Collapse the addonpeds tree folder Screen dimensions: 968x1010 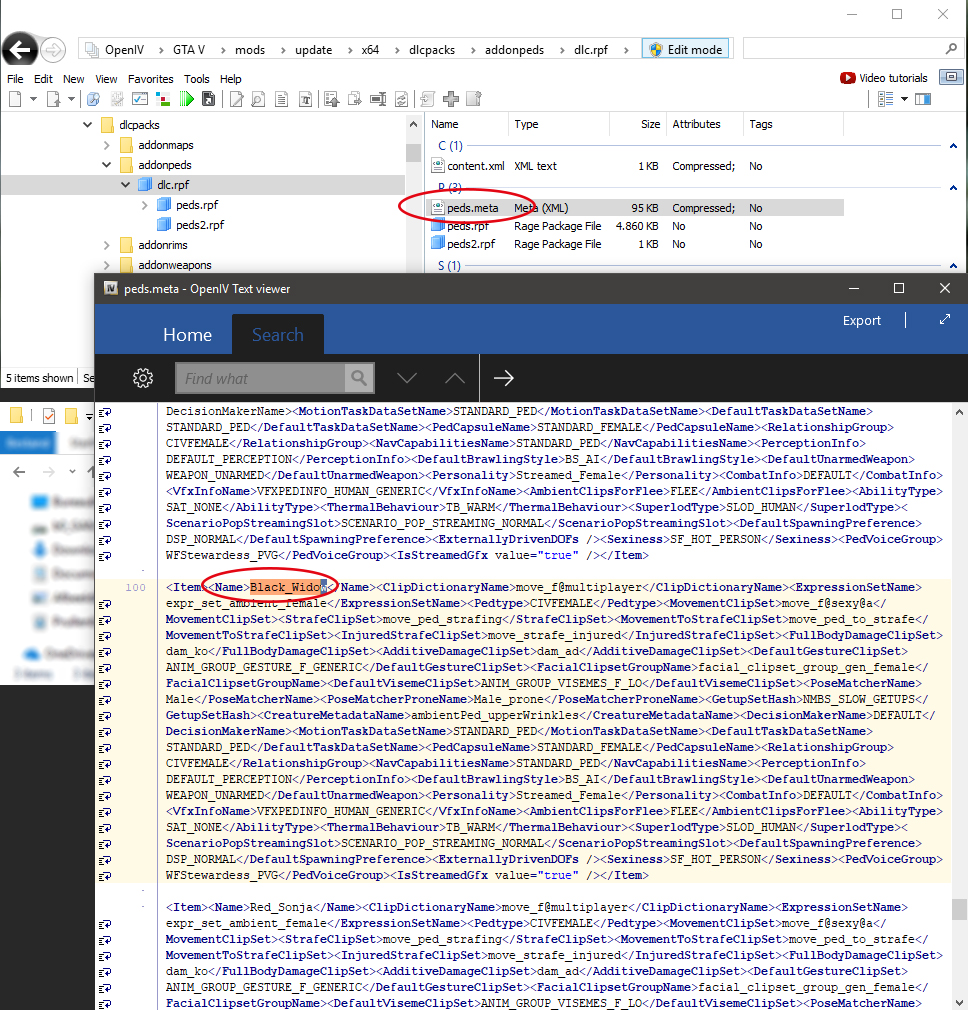click(107, 165)
